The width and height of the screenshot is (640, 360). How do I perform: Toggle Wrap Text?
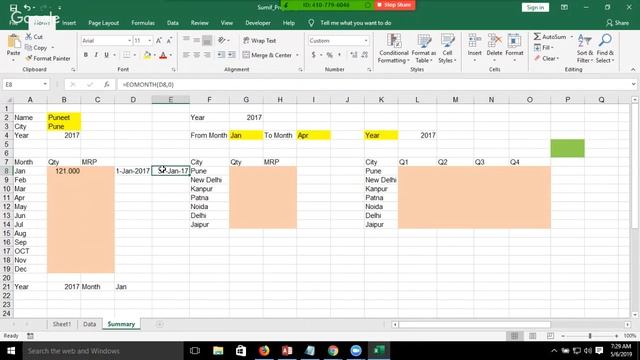[x=260, y=40]
